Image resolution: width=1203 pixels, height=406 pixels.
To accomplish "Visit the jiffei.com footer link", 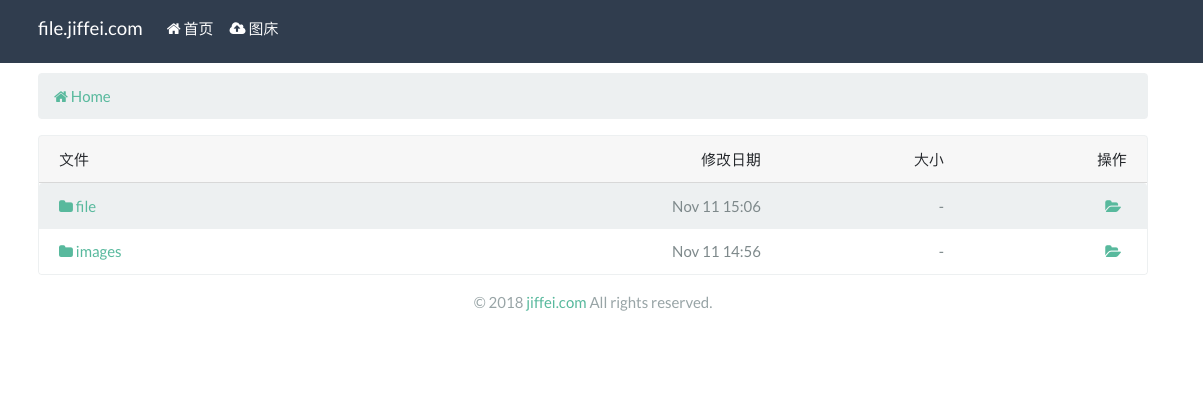I will [556, 302].
